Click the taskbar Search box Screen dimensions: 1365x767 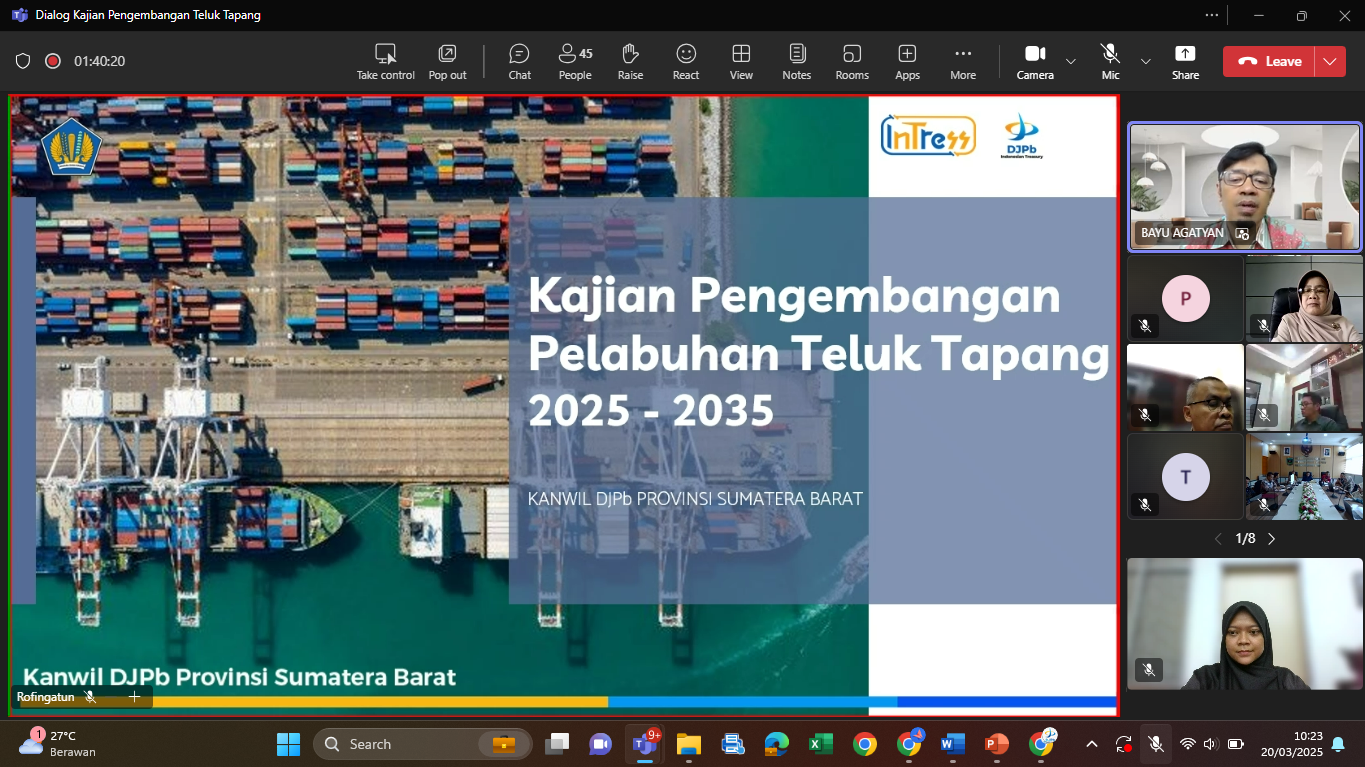(424, 744)
